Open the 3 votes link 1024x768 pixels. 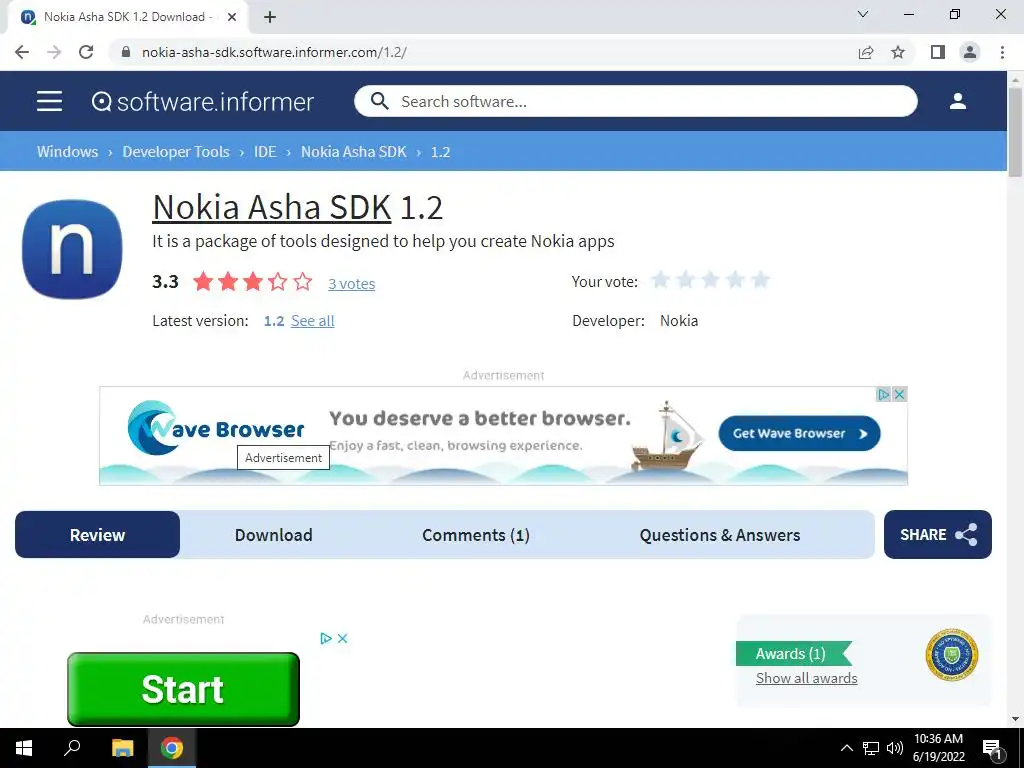point(351,283)
